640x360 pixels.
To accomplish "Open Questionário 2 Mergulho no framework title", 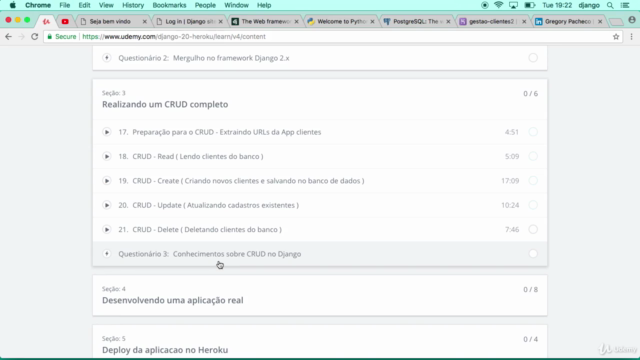I will [x=204, y=58].
